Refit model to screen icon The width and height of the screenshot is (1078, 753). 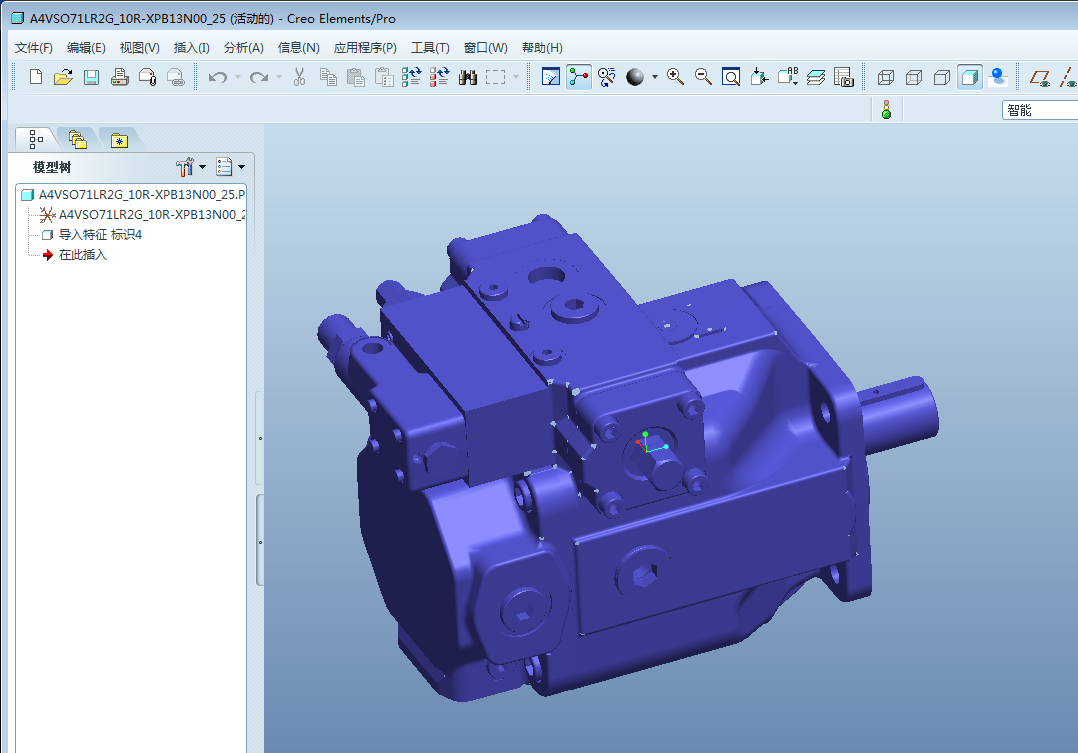731,77
